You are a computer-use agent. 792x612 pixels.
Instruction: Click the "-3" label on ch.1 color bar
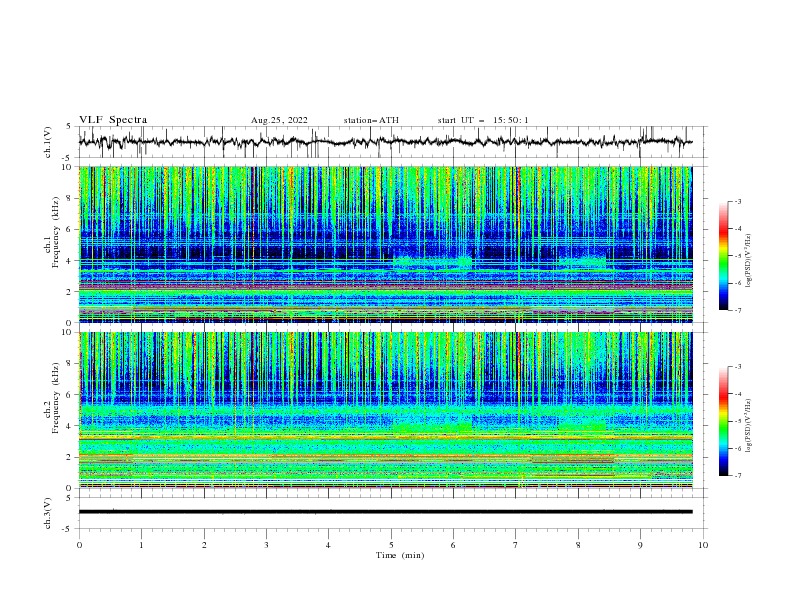tap(738, 201)
